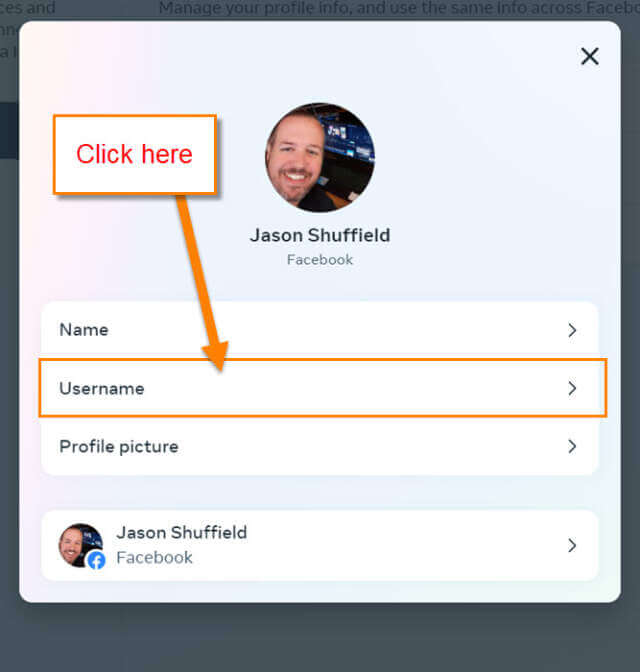Expand the Profile picture row chevron
The width and height of the screenshot is (640, 672).
572,447
